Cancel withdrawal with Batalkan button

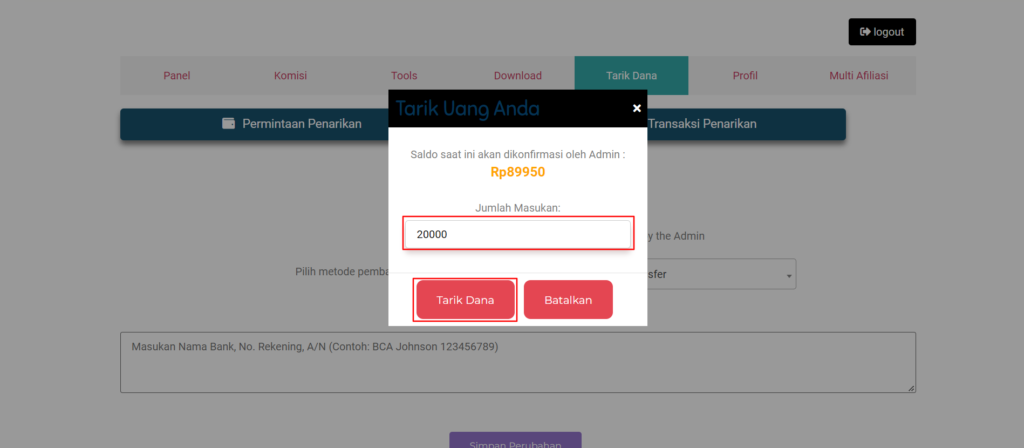pos(568,300)
